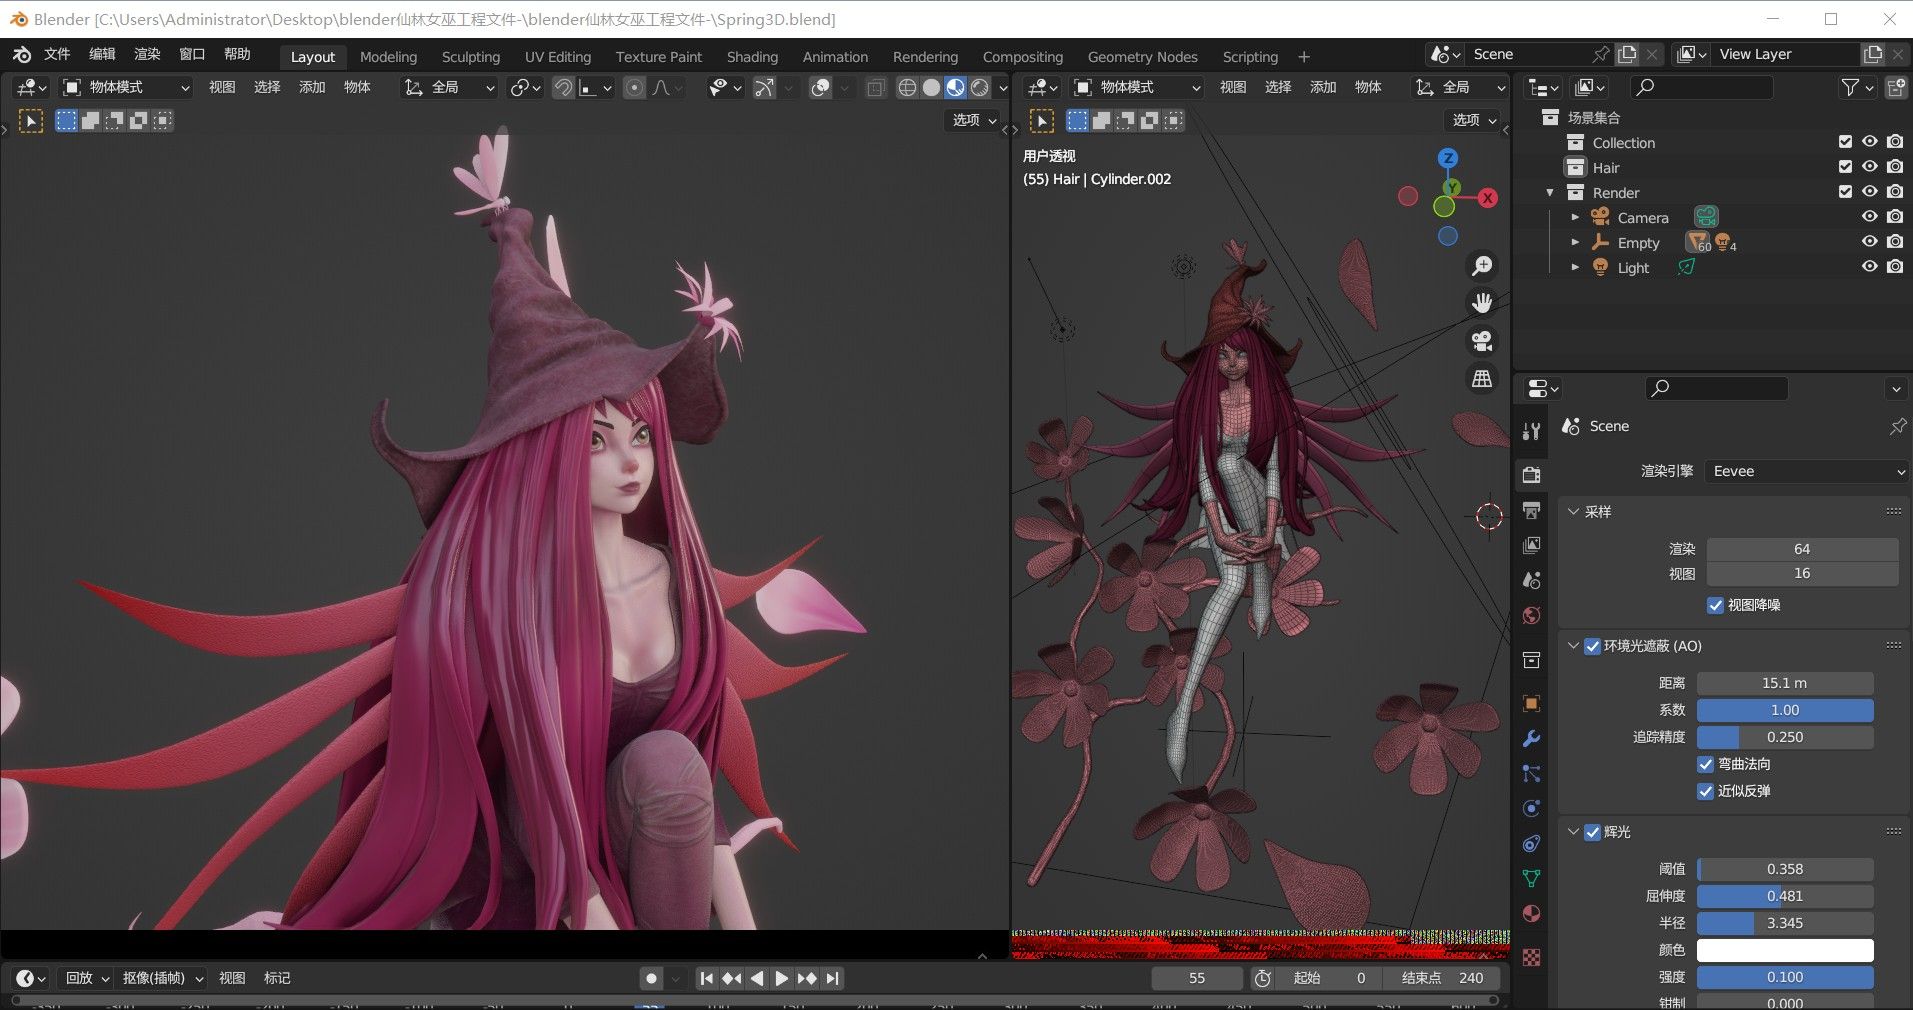Exclude the Hair collection via checkbox

(x=1846, y=167)
